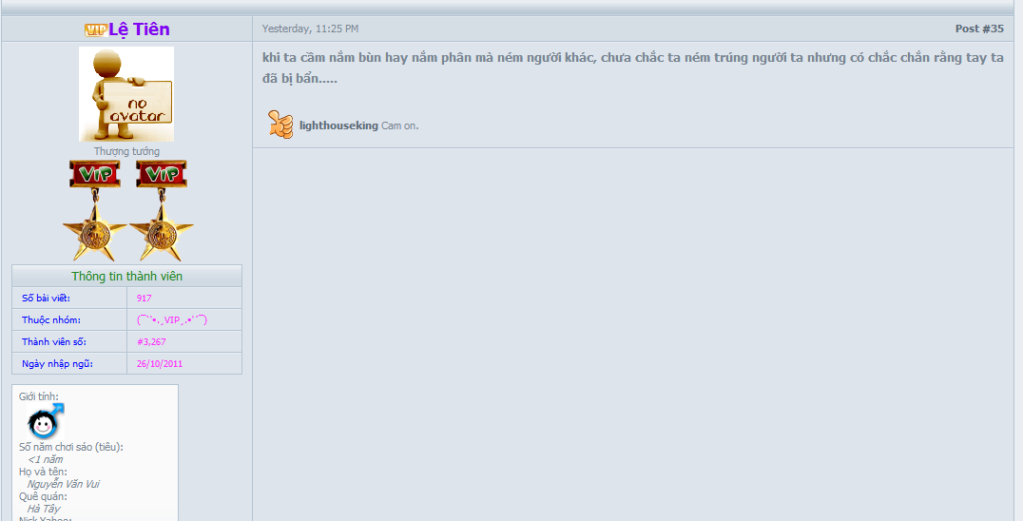This screenshot has width=1023, height=521.
Task: Click the left gold star medal
Action: point(95,228)
